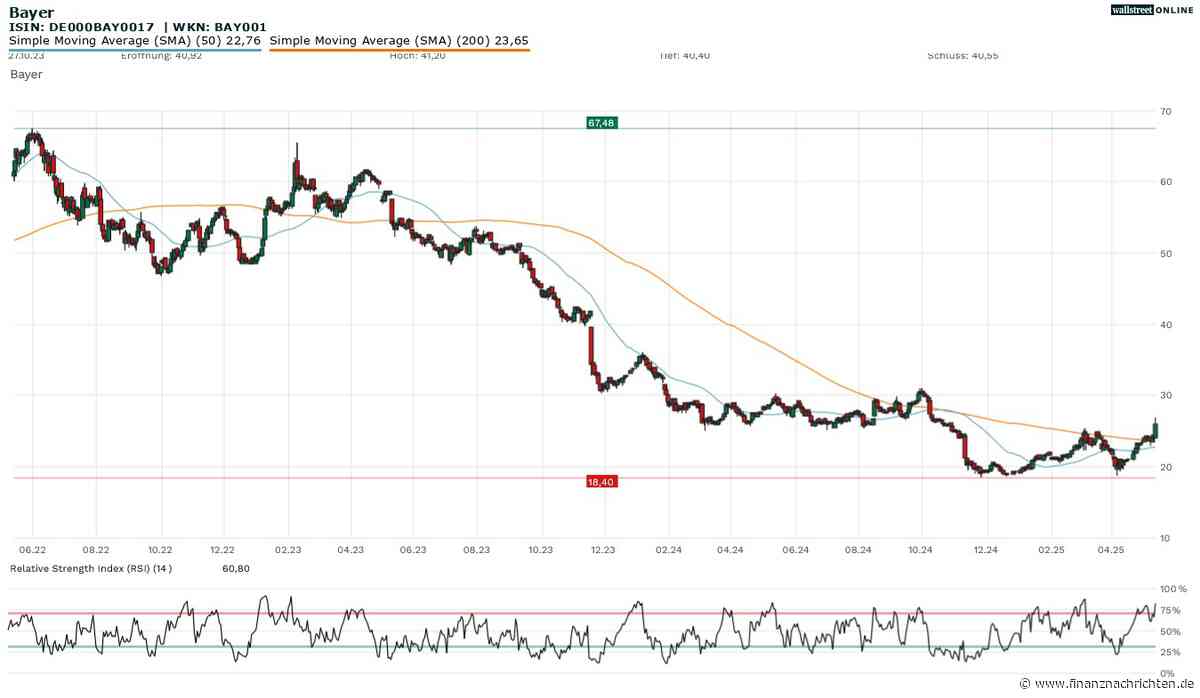The image size is (1200, 698).
Task: Click the 12.24 date label on the time axis
Action: coord(985,550)
